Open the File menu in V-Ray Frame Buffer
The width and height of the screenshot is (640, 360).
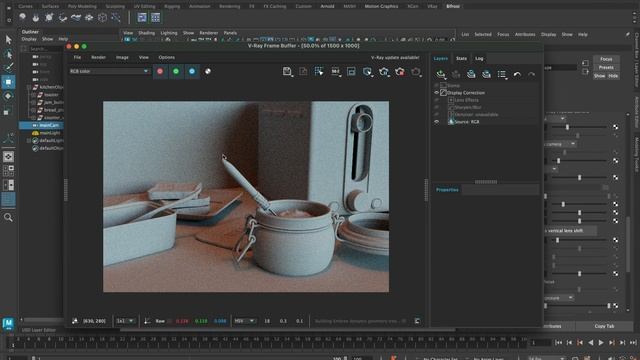[77, 58]
